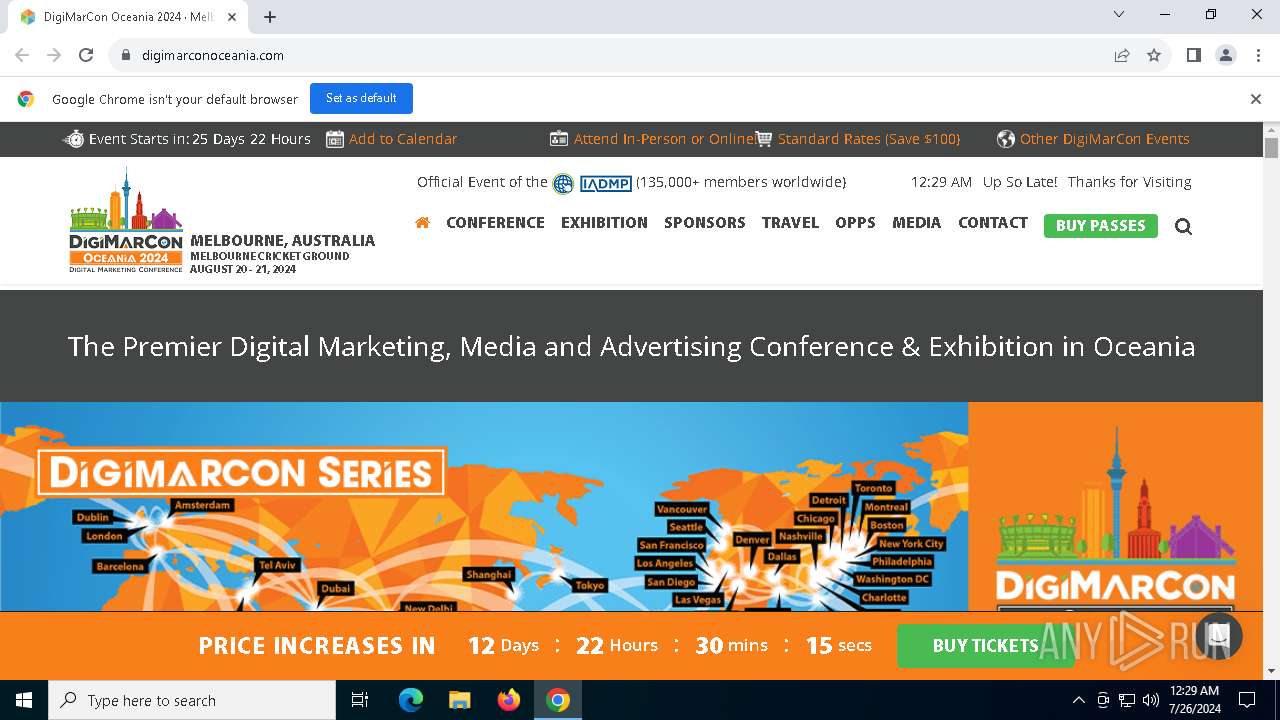
Task: Click the DigiMarCon Series world map banner
Action: pyautogui.click(x=484, y=506)
